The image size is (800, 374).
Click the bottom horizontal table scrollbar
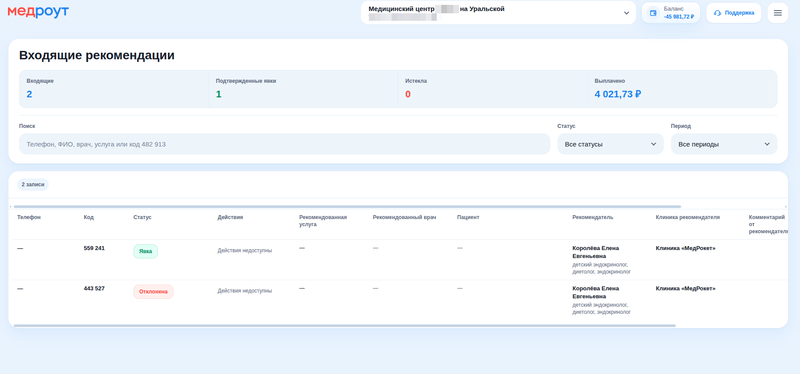(344, 325)
